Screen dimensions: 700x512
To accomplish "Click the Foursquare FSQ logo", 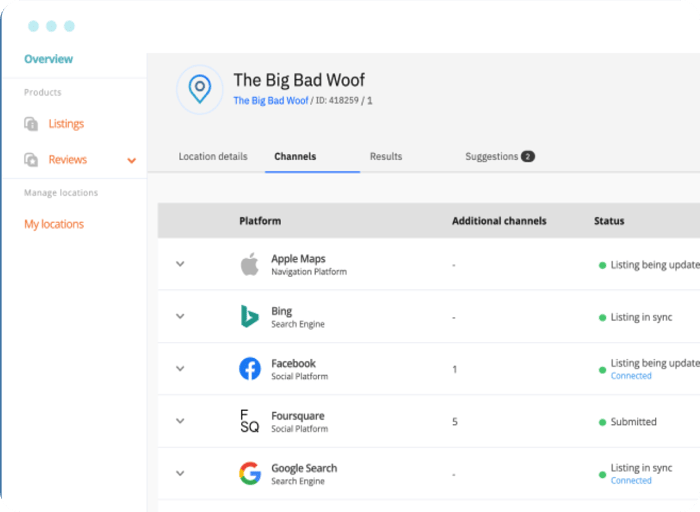I will [249, 421].
